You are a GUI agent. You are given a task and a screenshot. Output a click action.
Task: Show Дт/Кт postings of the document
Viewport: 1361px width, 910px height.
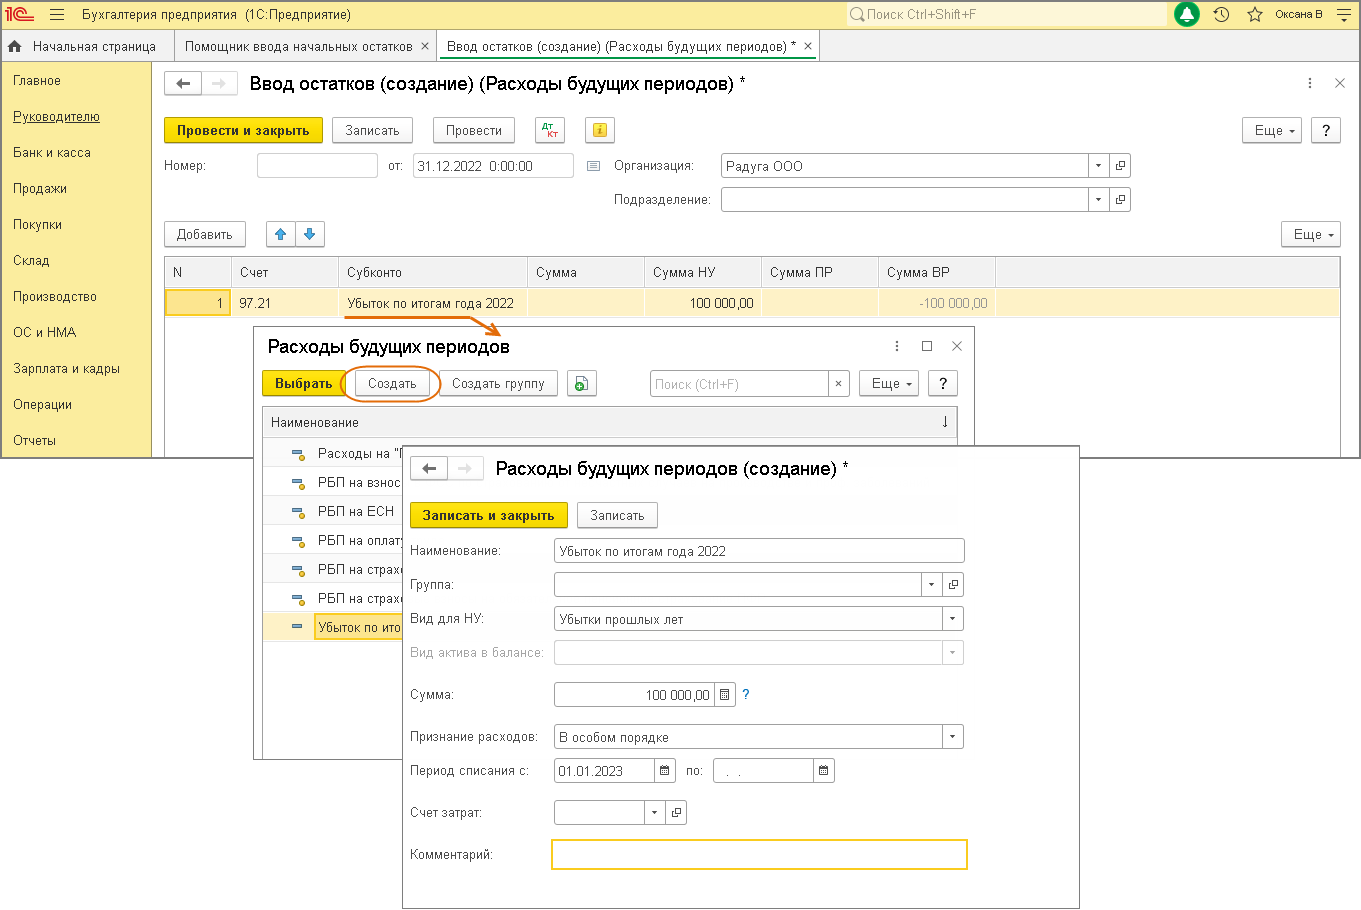pos(549,131)
